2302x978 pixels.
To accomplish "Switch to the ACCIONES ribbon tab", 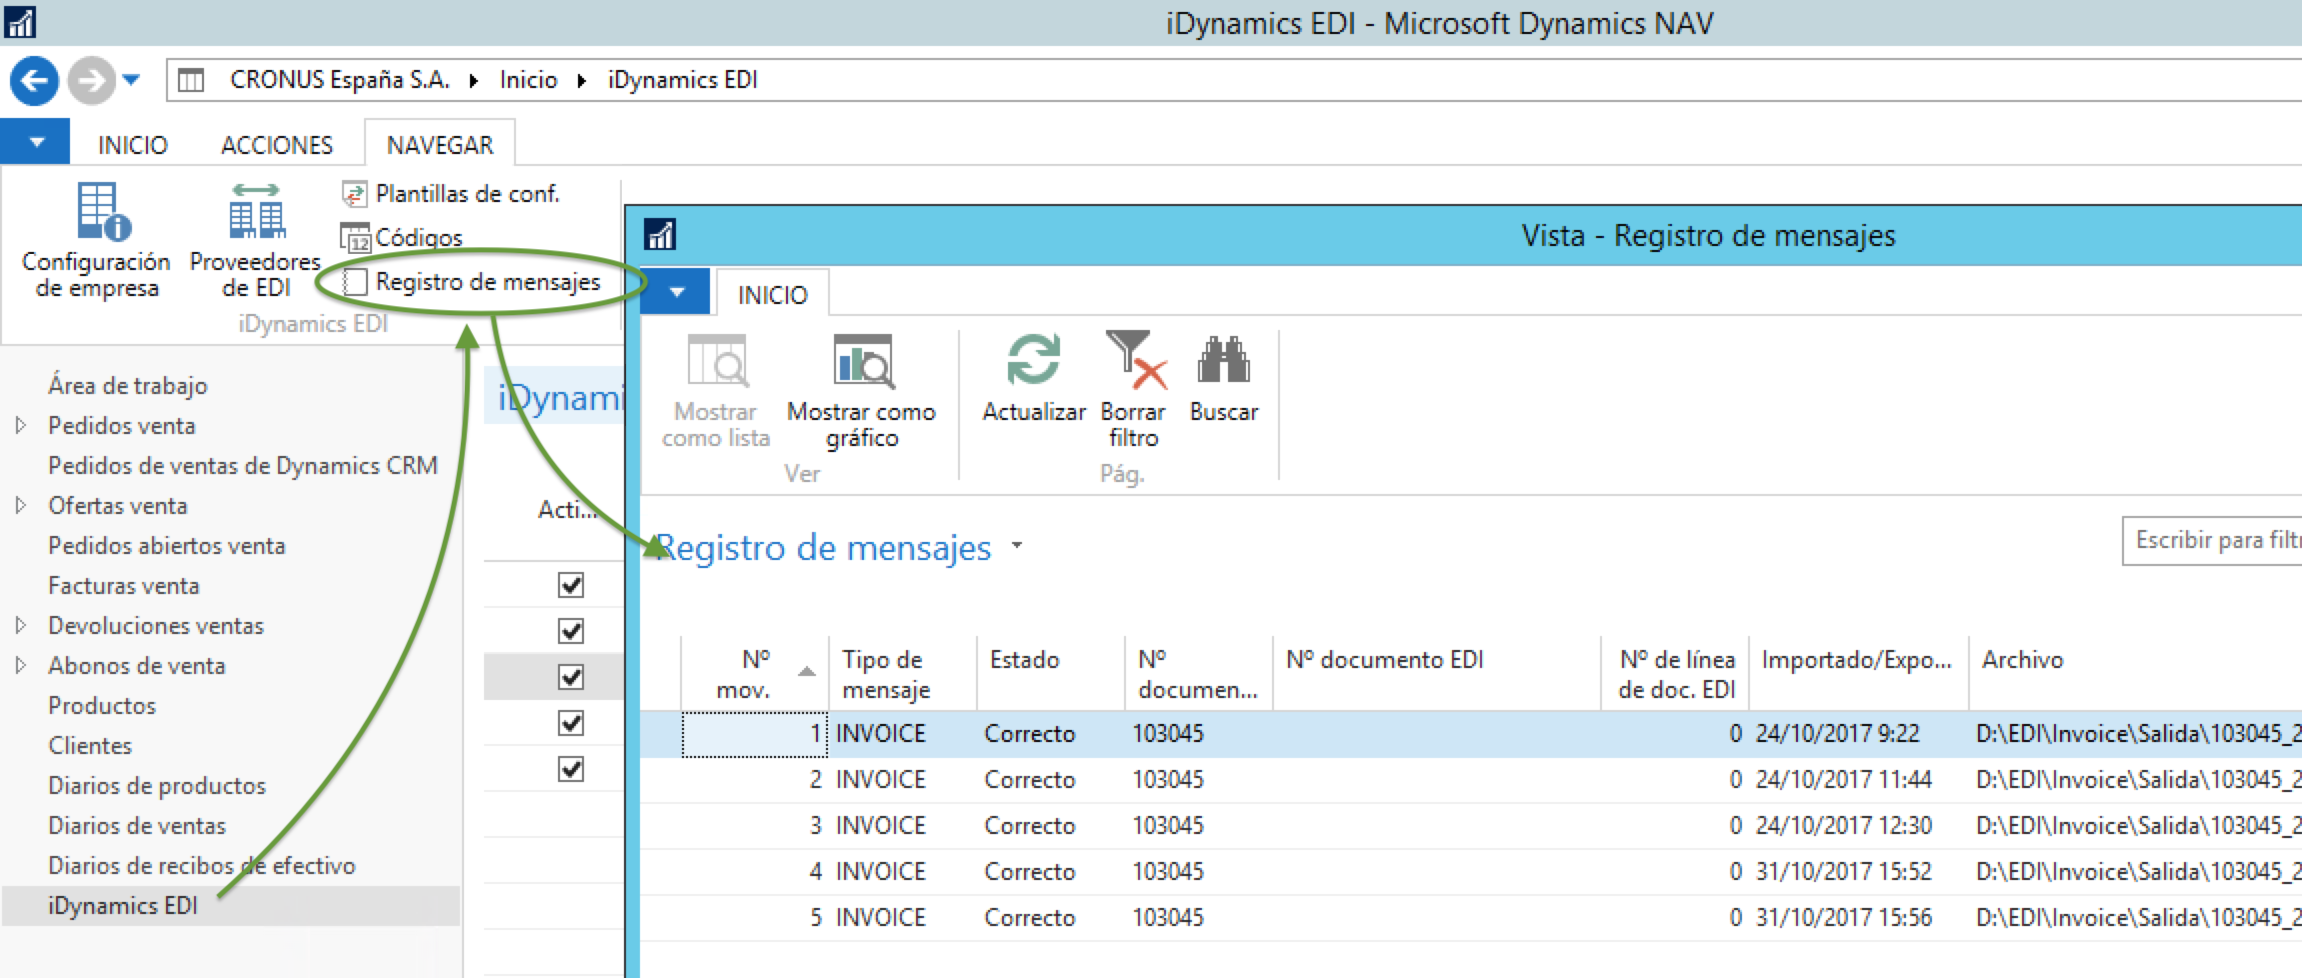I will coord(277,145).
